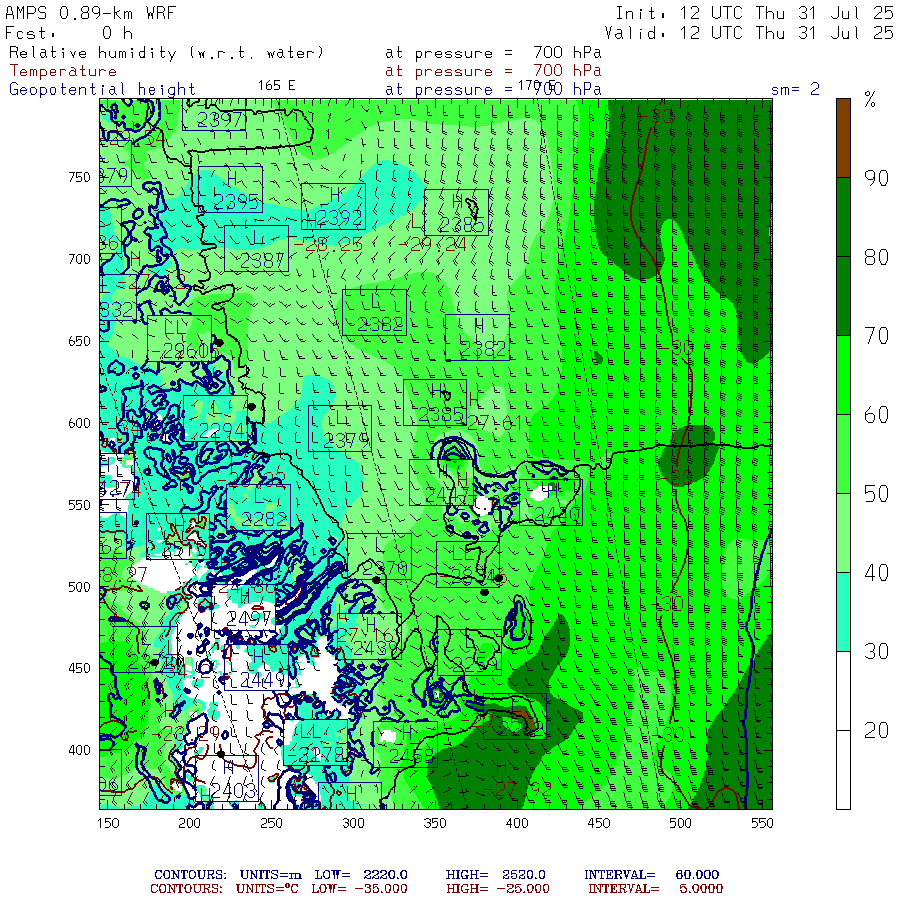The width and height of the screenshot is (900, 900).
Task: Click the red "HIGH= -25.000" footer value
Action: [x=498, y=889]
